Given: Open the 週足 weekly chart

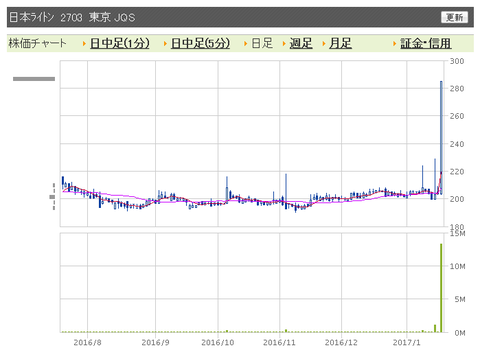Looking at the screenshot, I should click(x=301, y=43).
